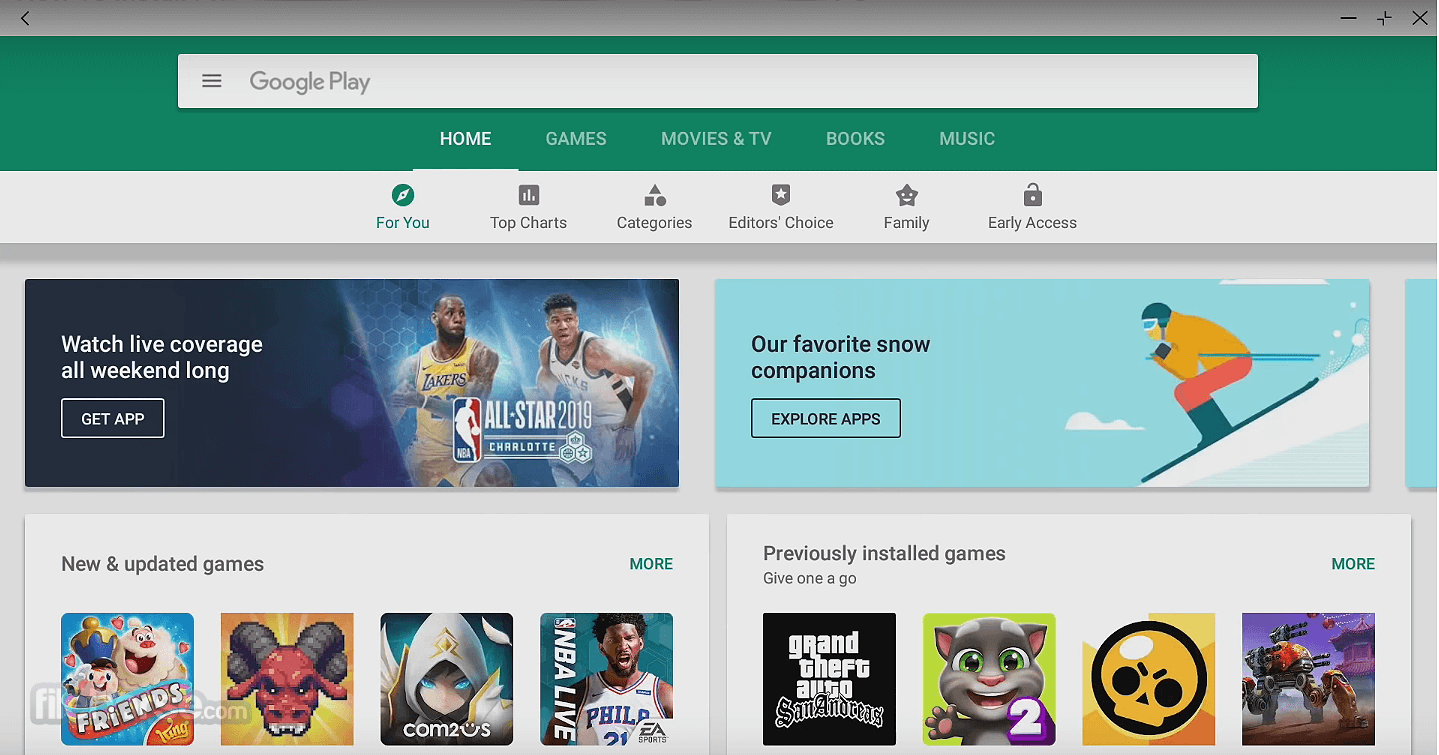Focus the Google Play search field
1439x755 pixels.
[718, 81]
